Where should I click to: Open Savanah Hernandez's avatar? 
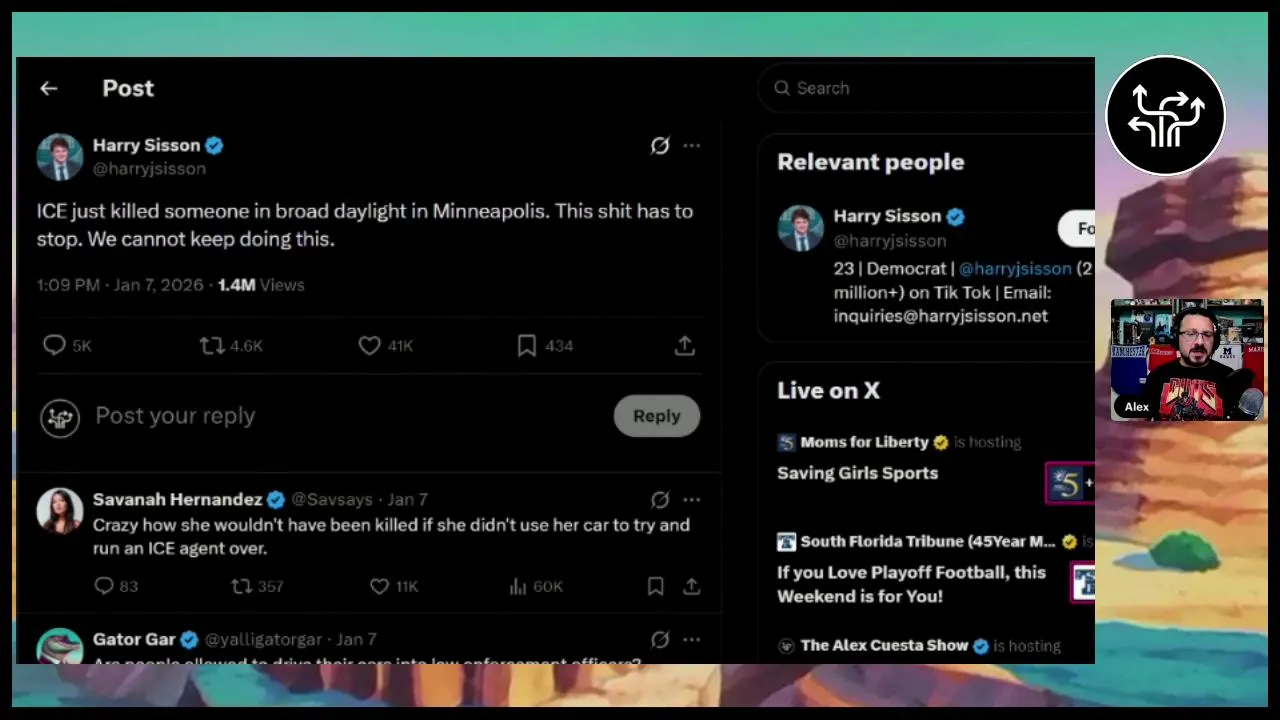pyautogui.click(x=59, y=511)
